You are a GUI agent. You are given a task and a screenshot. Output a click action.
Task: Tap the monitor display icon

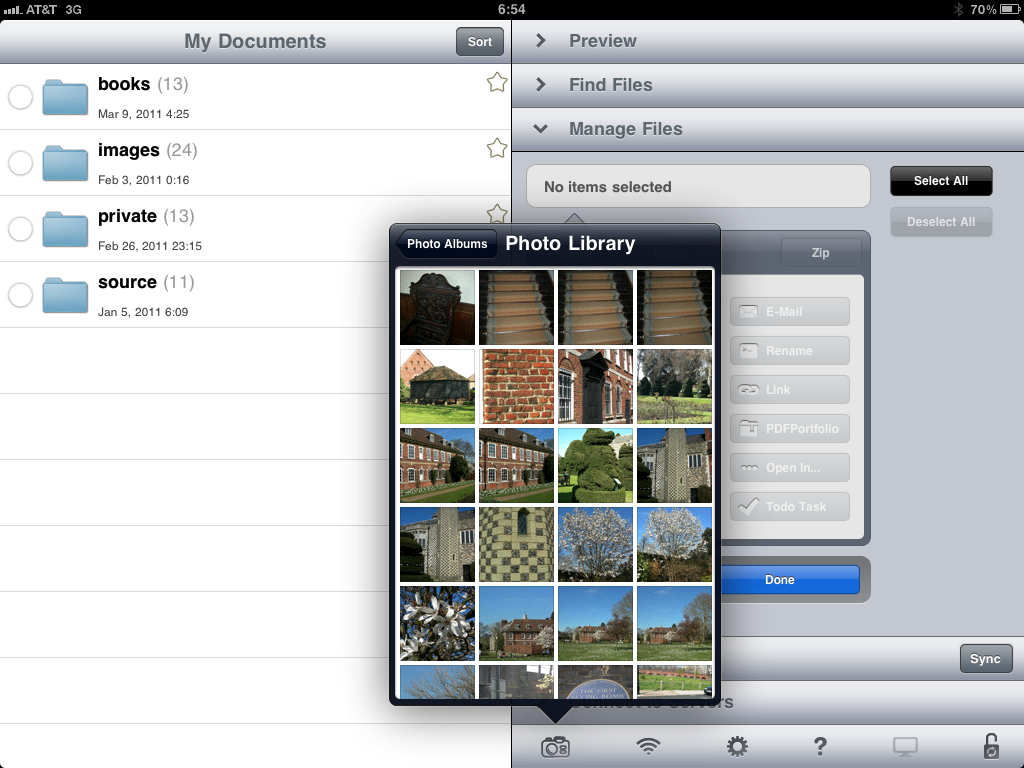(905, 746)
